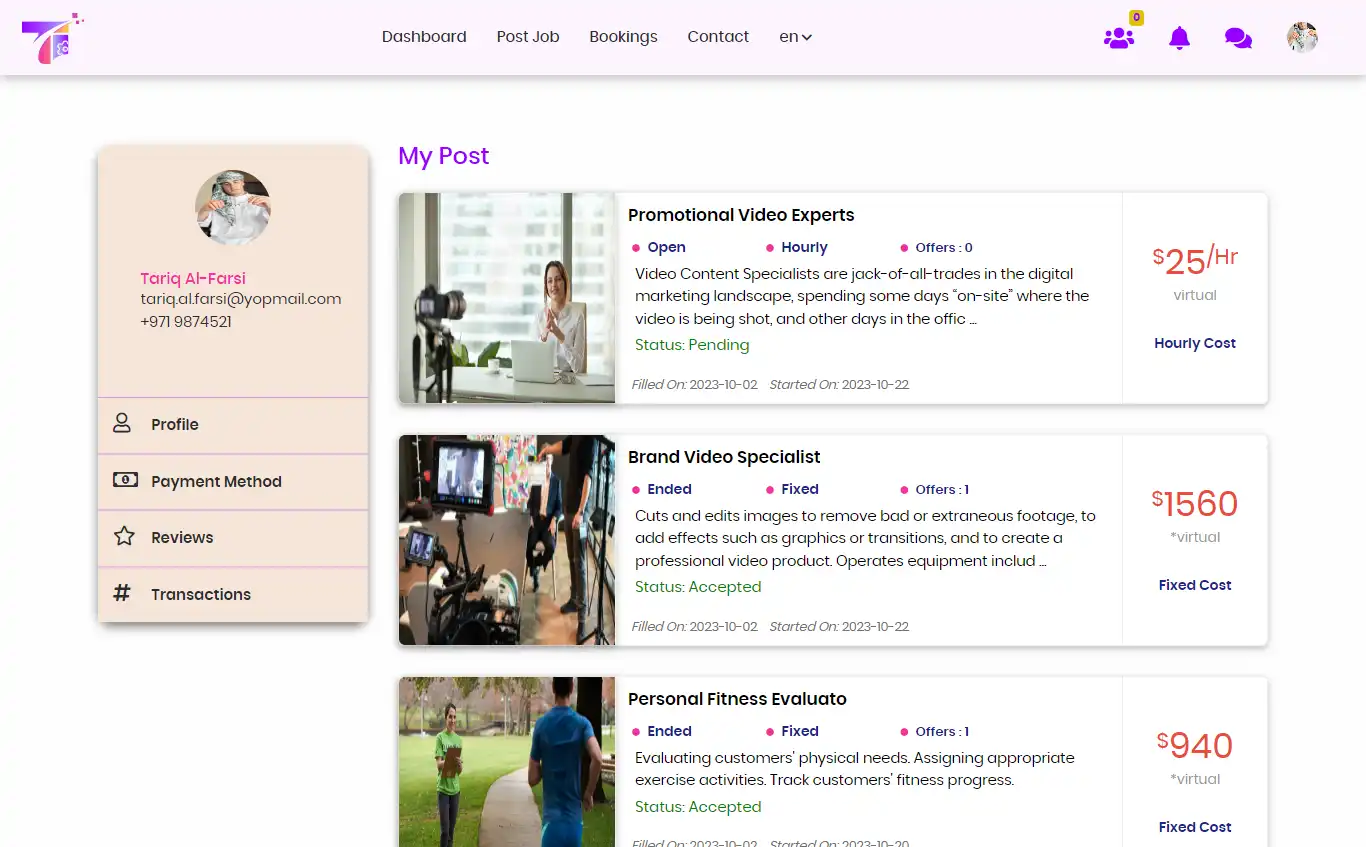Screen dimensions: 1366x847
Task: Open the connections icon with zero badge
Action: tap(1119, 38)
